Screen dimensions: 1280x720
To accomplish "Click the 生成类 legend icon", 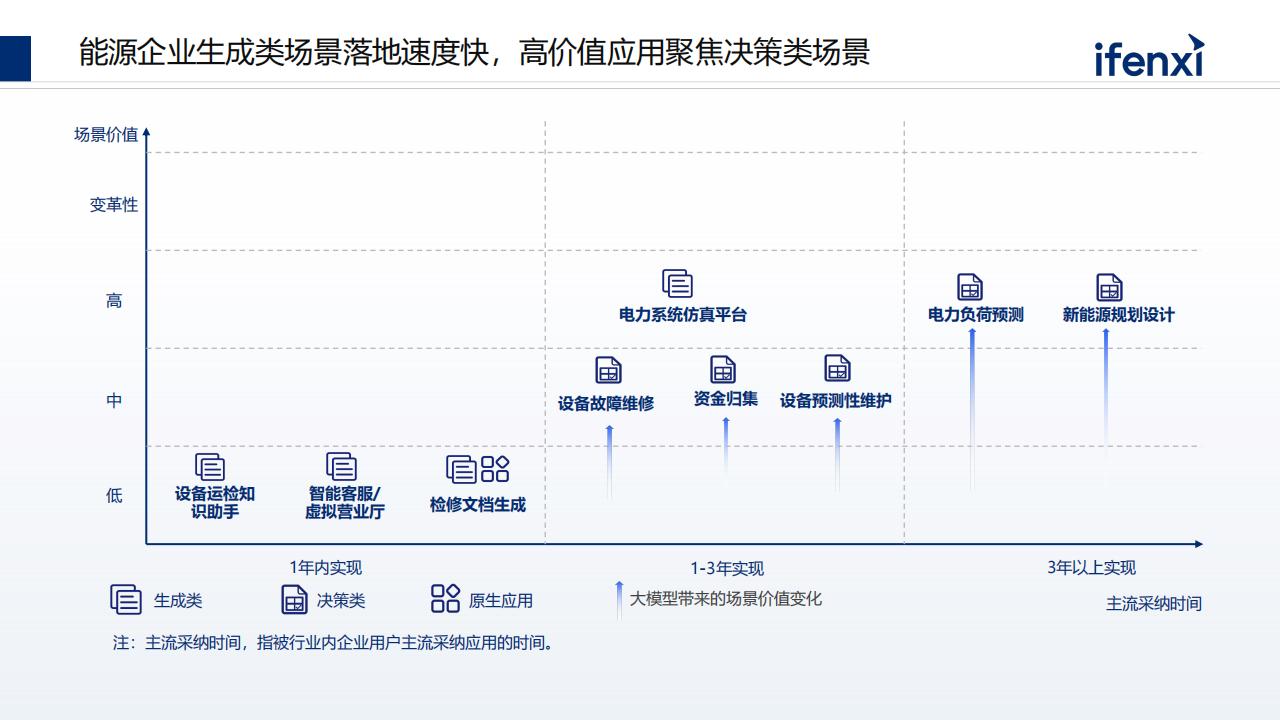I will [x=126, y=599].
